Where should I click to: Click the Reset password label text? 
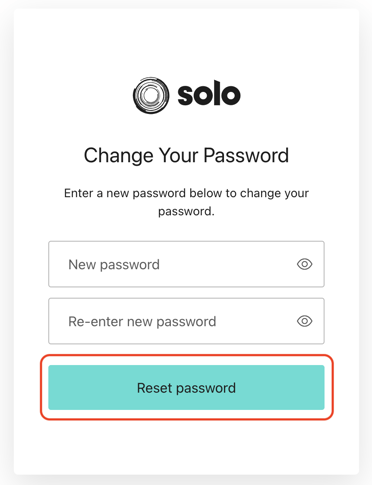coord(186,388)
